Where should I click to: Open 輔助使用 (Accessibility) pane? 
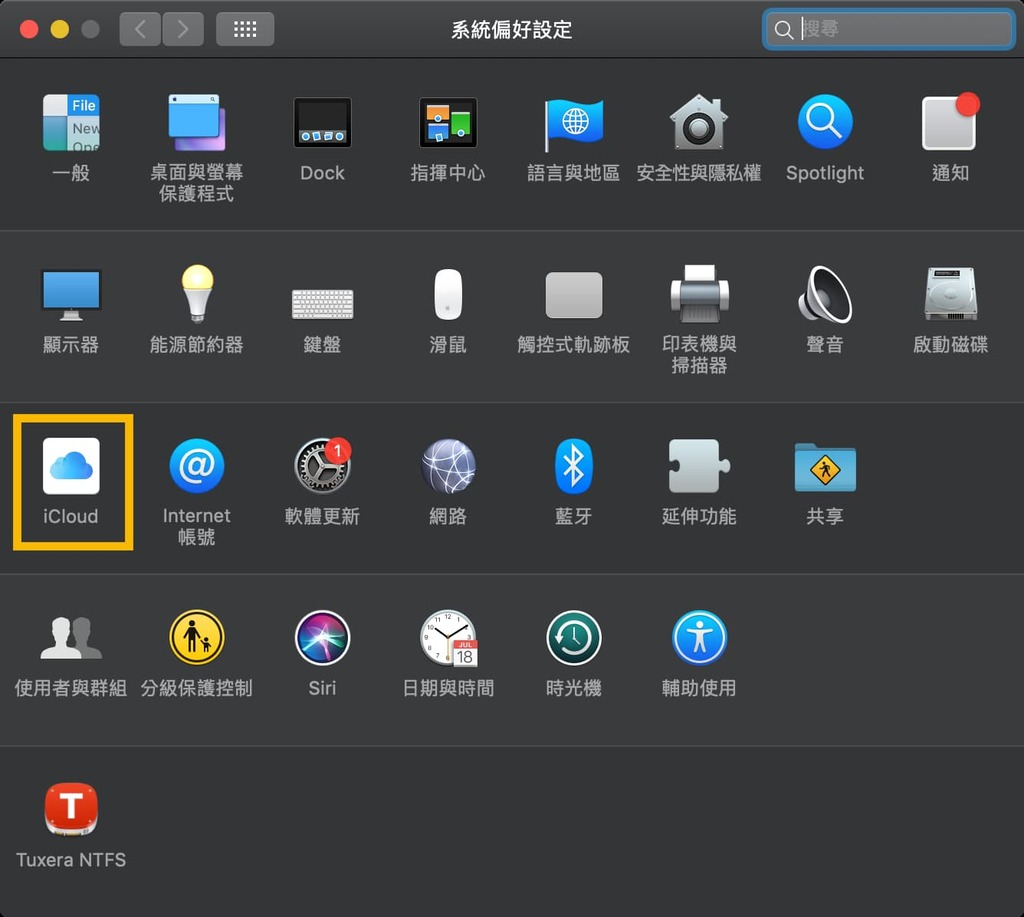pos(699,638)
